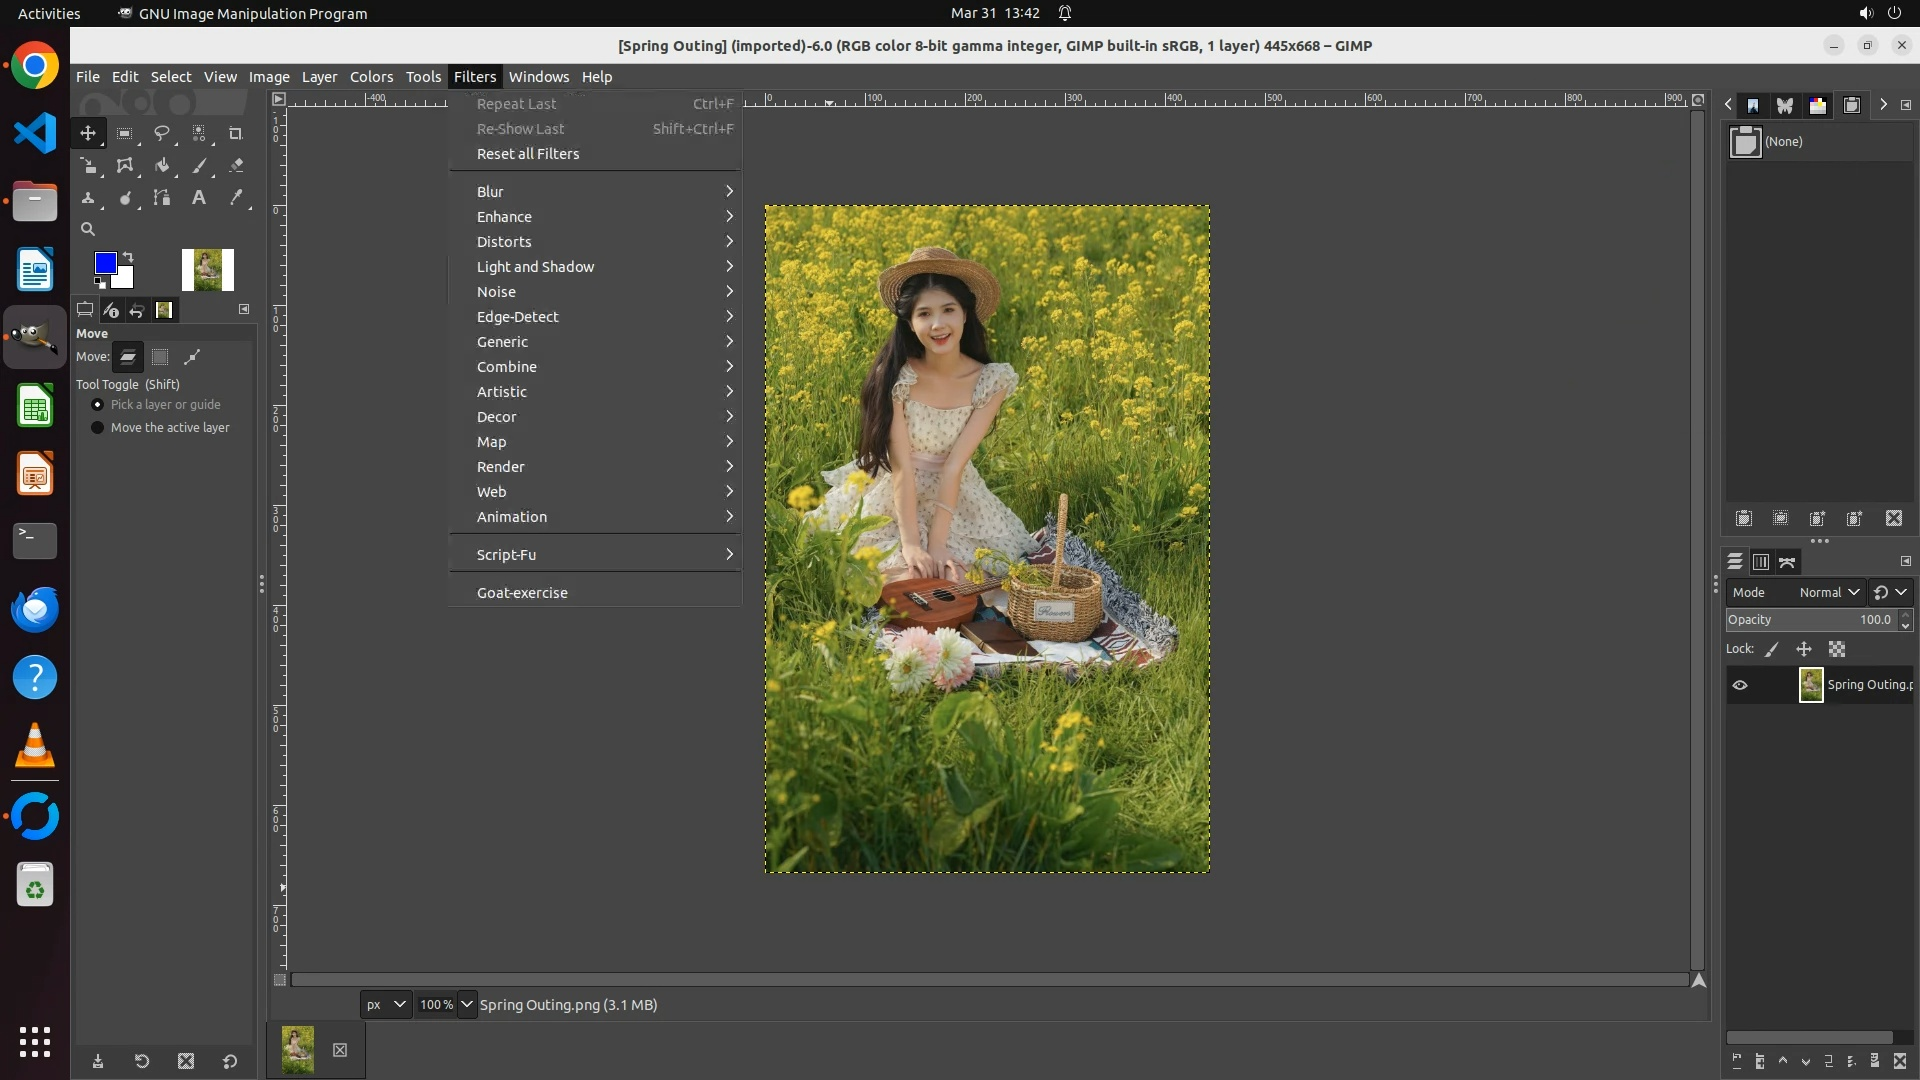Select the Zoom magnifier tool
Image resolution: width=1920 pixels, height=1080 pixels.
click(x=88, y=229)
